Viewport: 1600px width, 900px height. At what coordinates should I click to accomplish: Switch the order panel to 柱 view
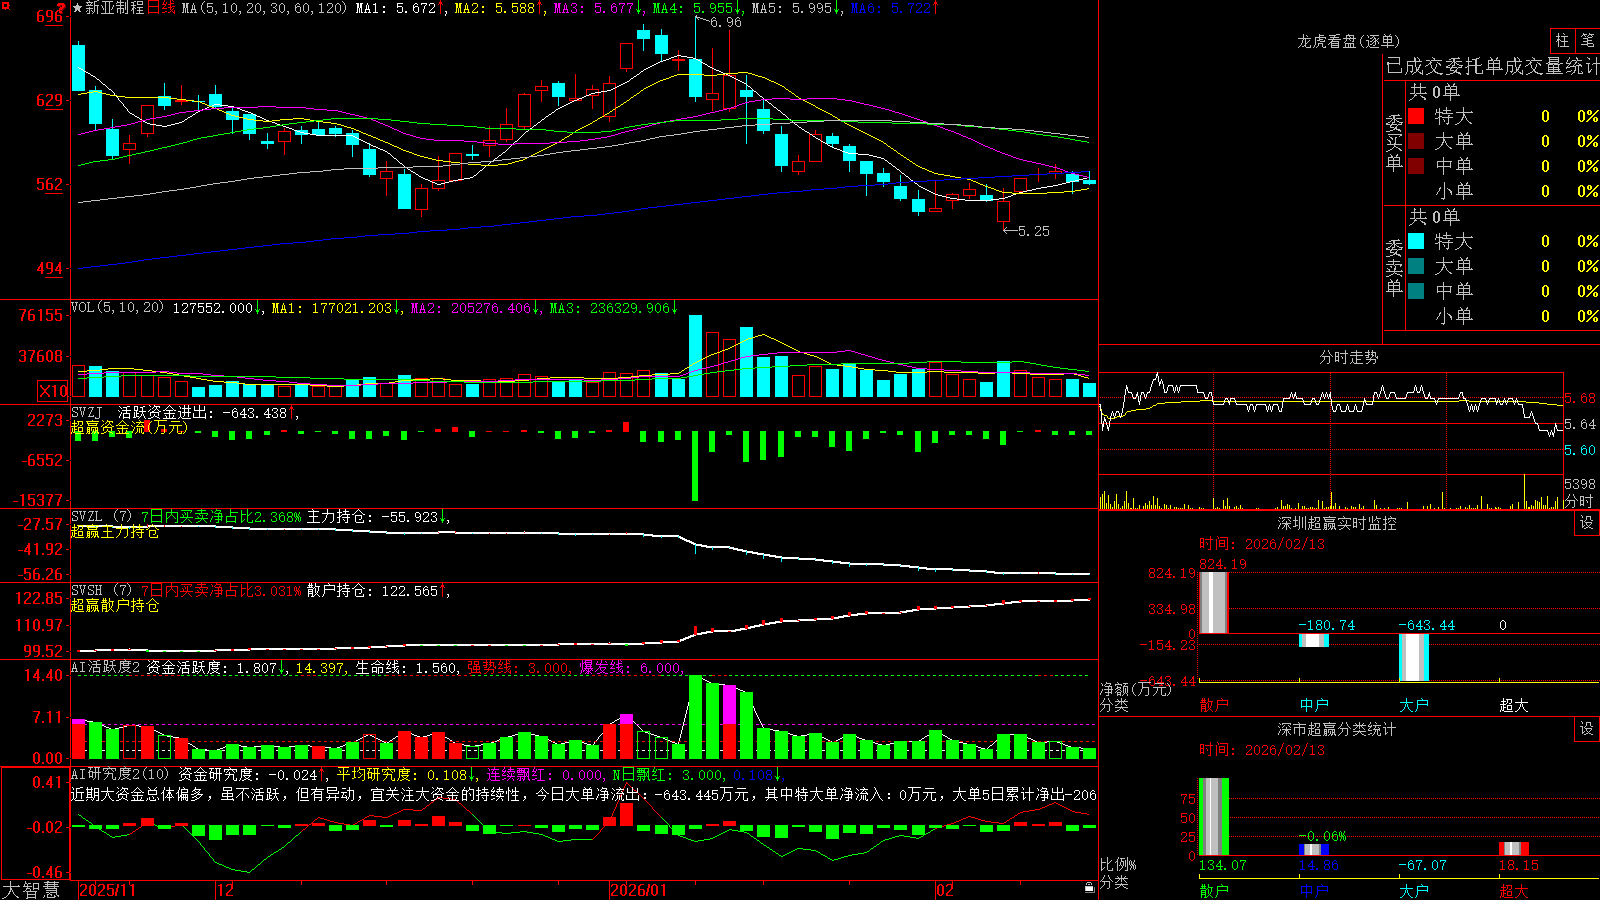click(x=1562, y=40)
